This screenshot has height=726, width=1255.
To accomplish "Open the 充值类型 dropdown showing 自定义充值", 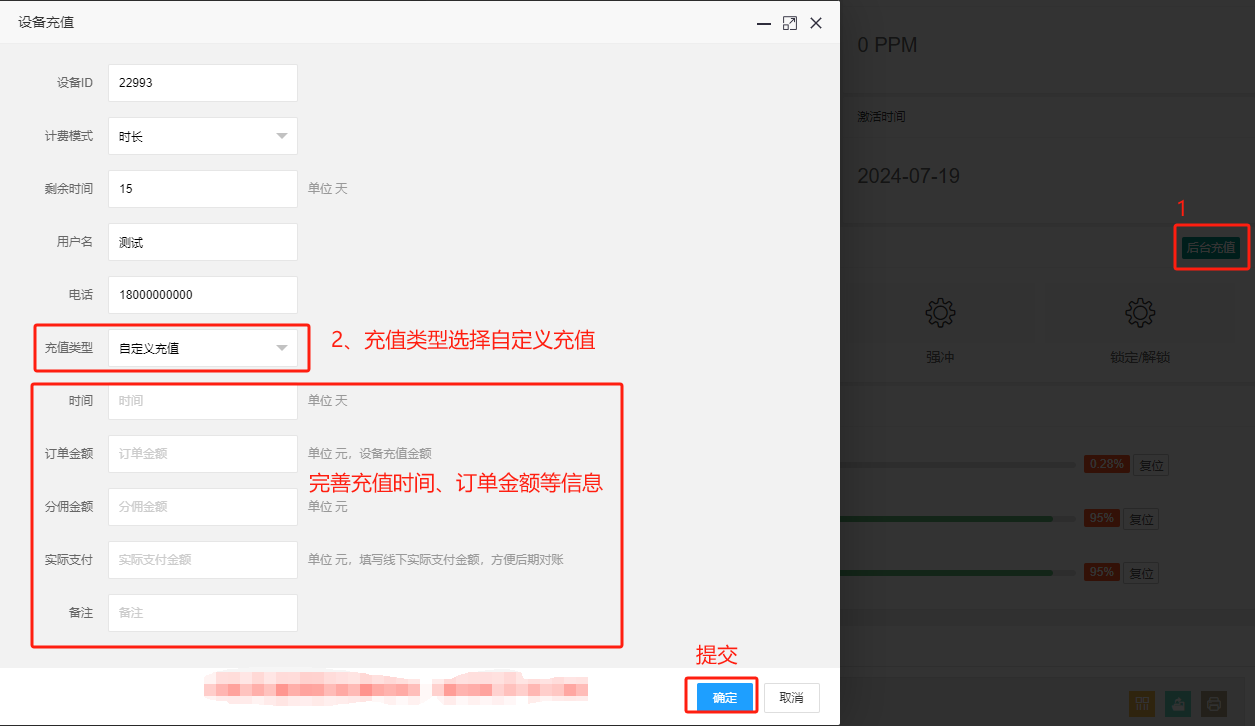I will [x=203, y=348].
